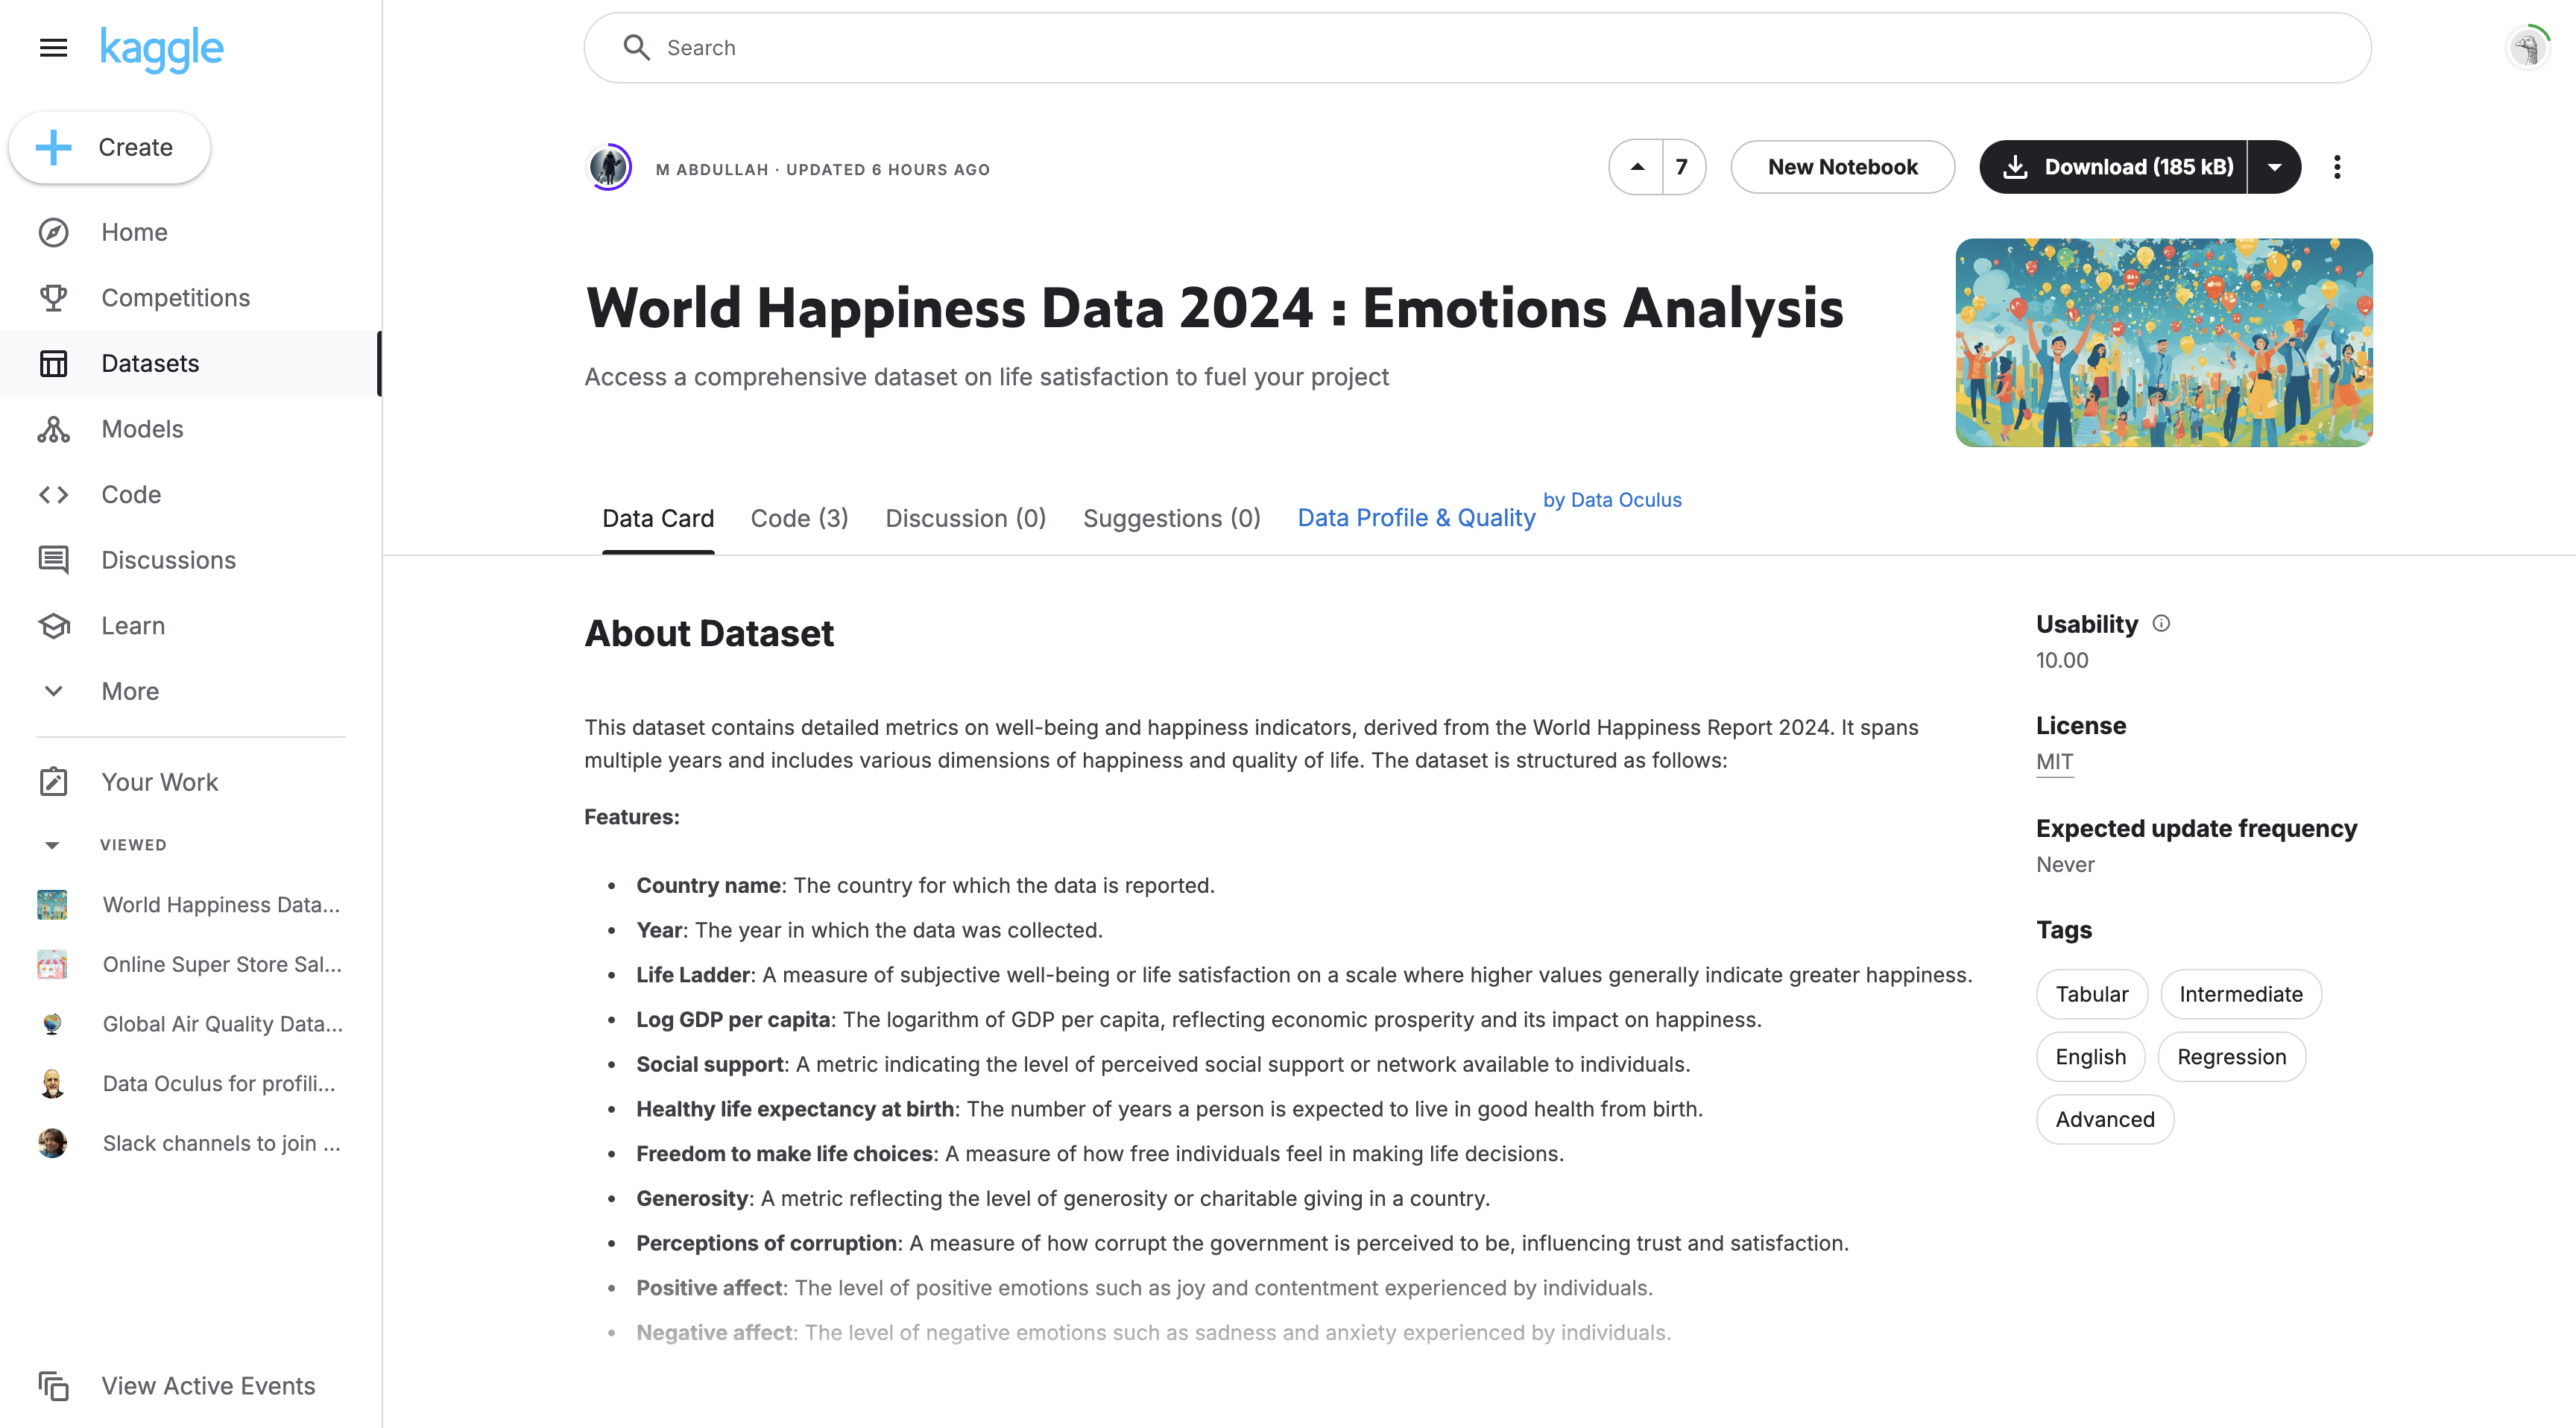The height and width of the screenshot is (1428, 2576).
Task: Open the Code (3) tab
Action: pos(799,518)
